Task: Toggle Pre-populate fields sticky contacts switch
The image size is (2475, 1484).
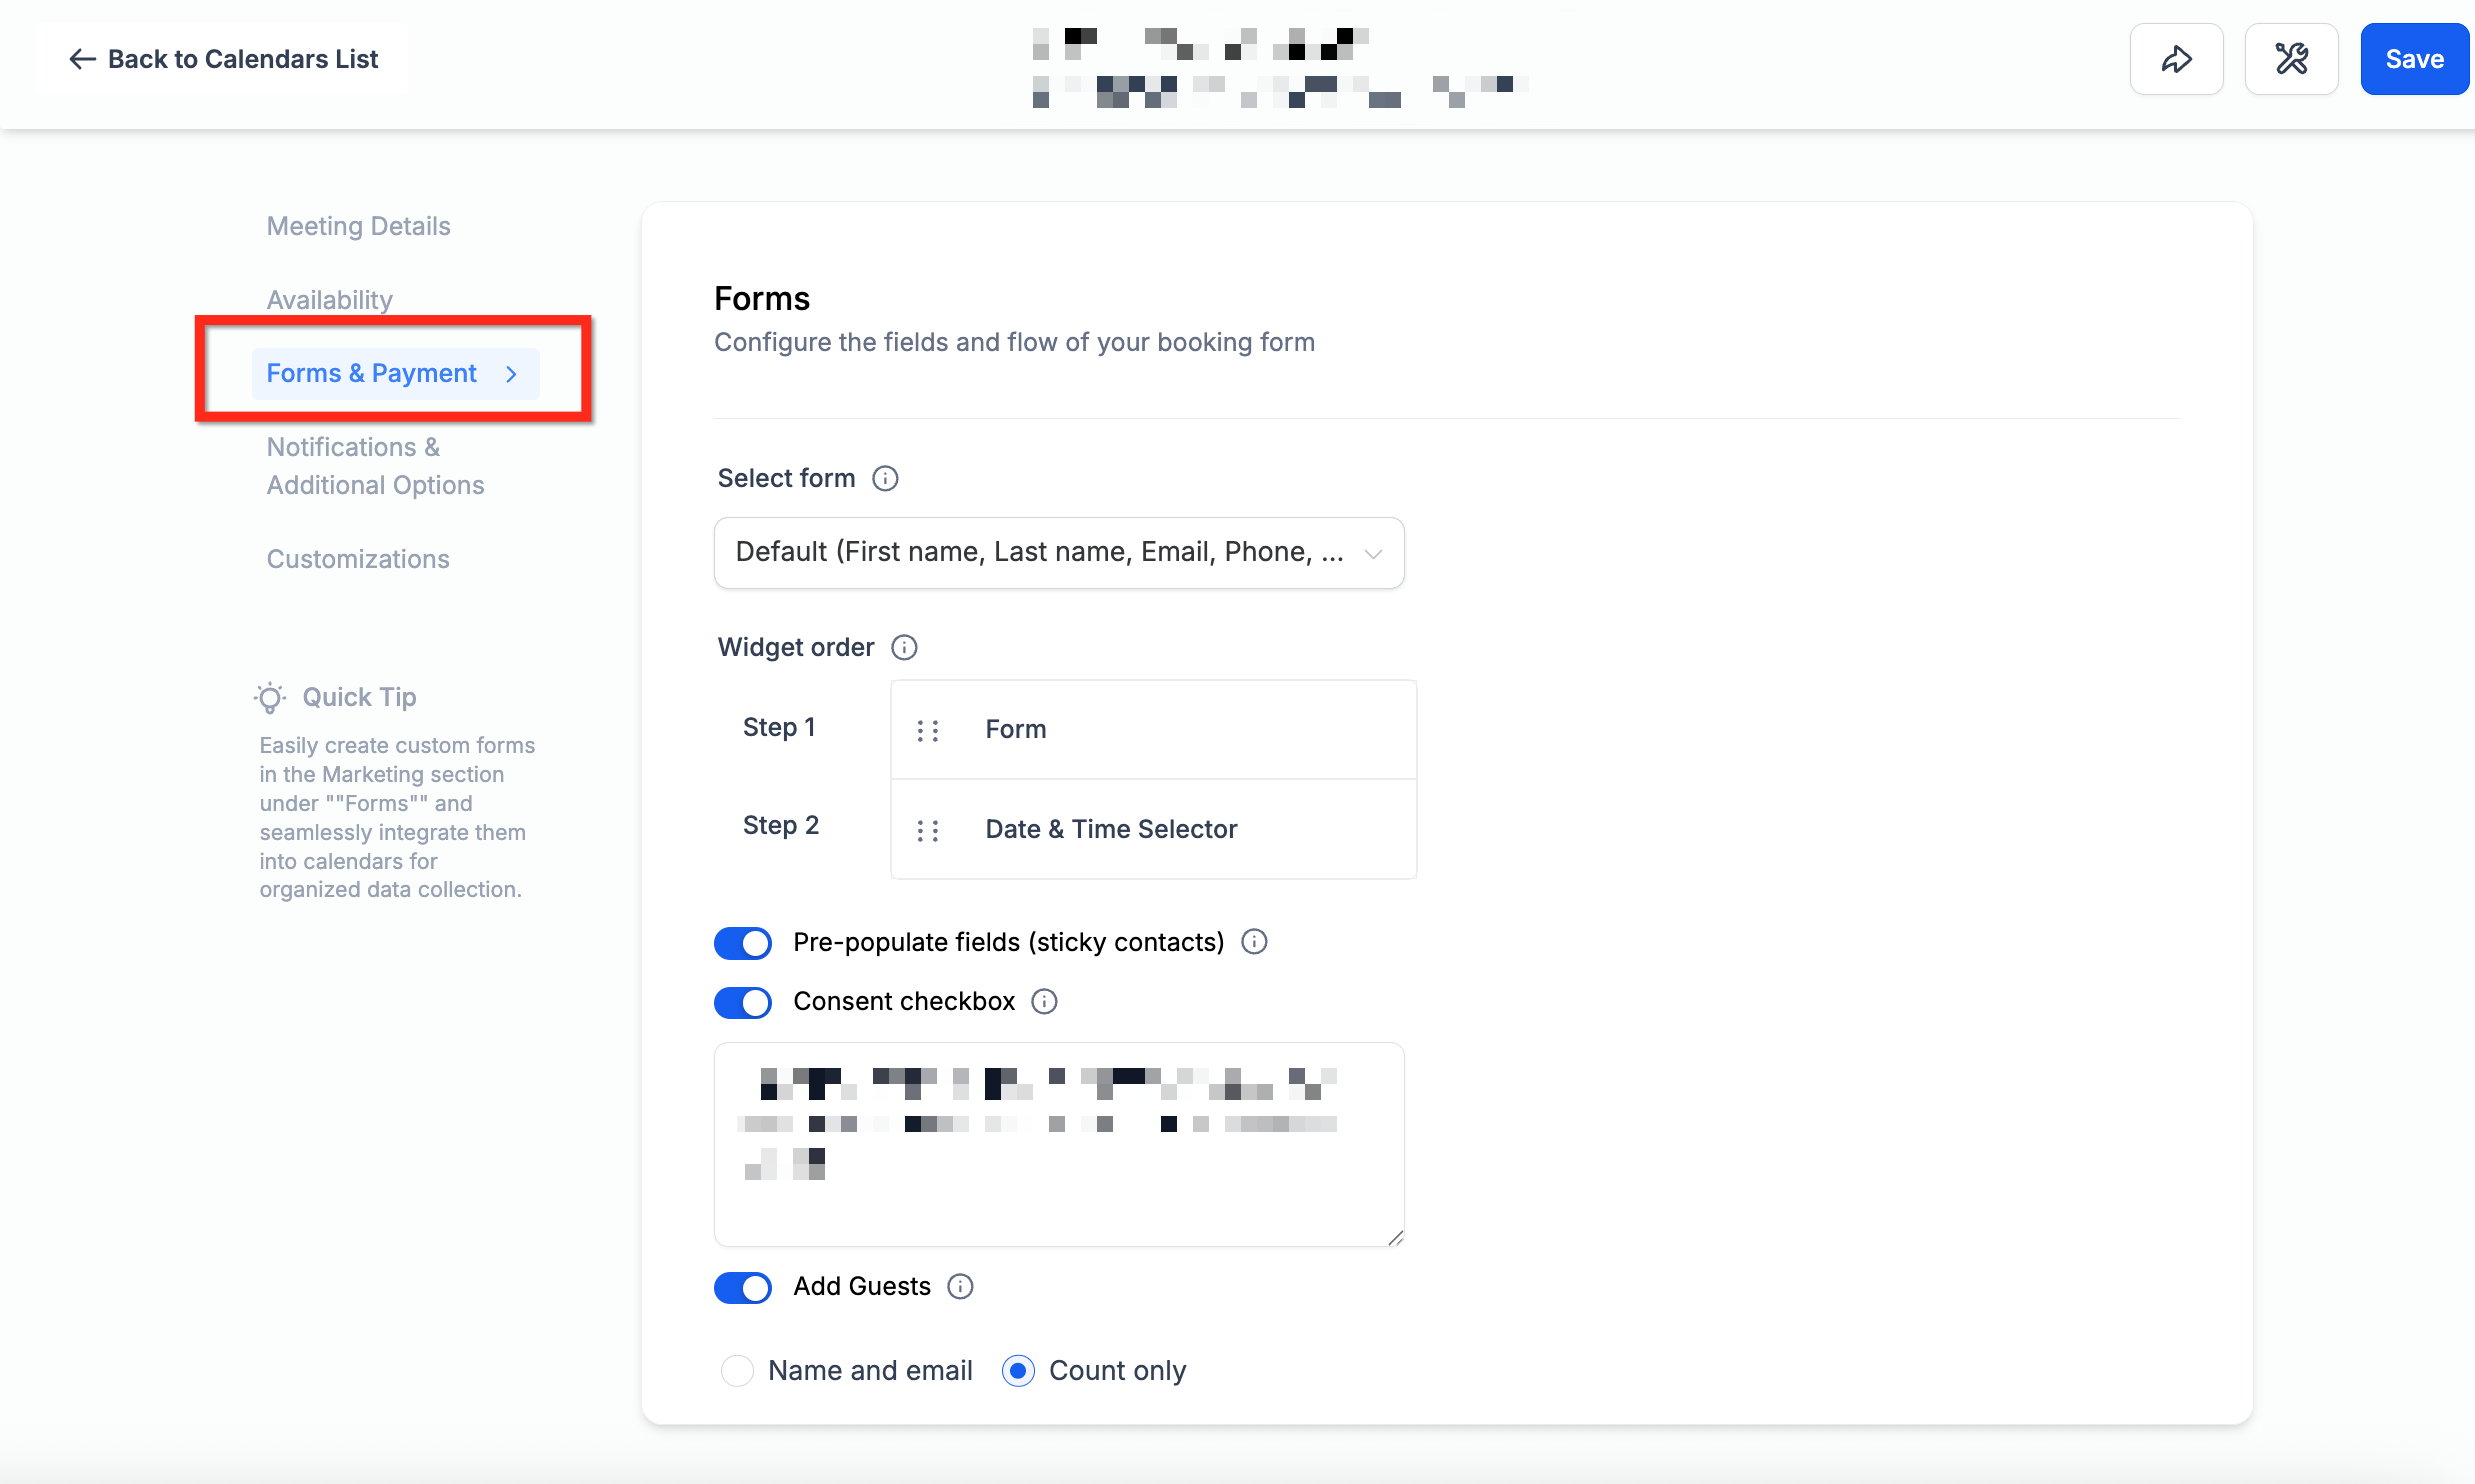Action: [743, 943]
